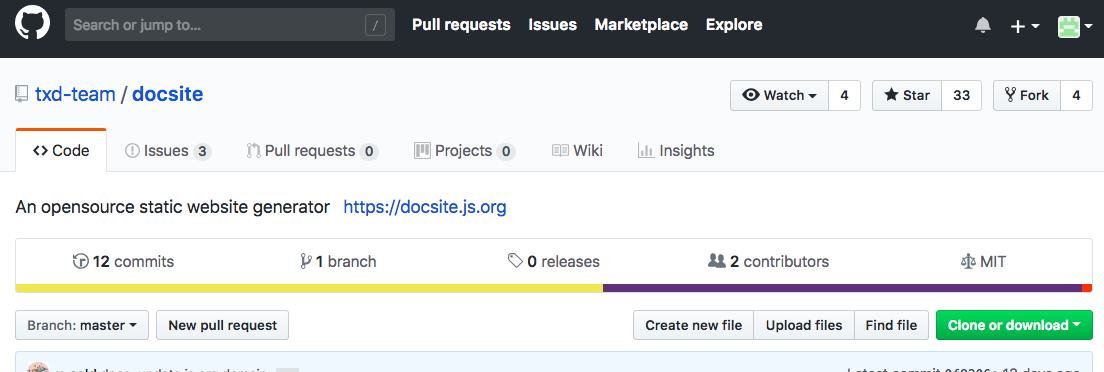Click the repository book icon
The height and width of the screenshot is (372, 1104).
(x=22, y=94)
